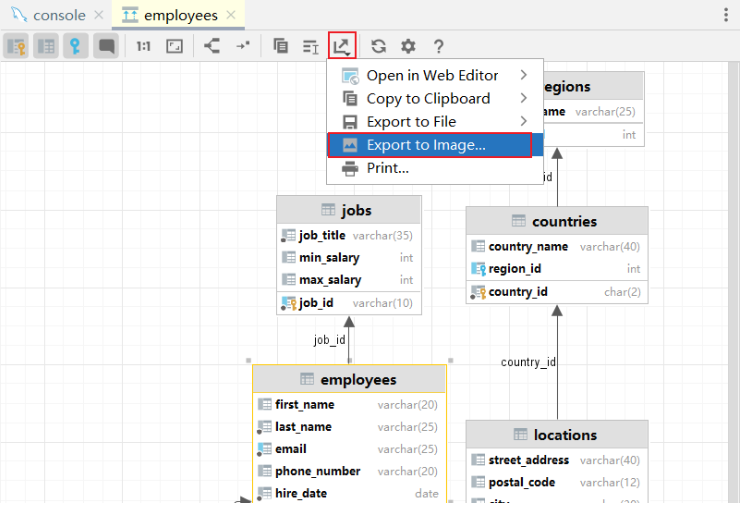Switch to the console tab
Screen dimensions: 740x506
tap(57, 15)
